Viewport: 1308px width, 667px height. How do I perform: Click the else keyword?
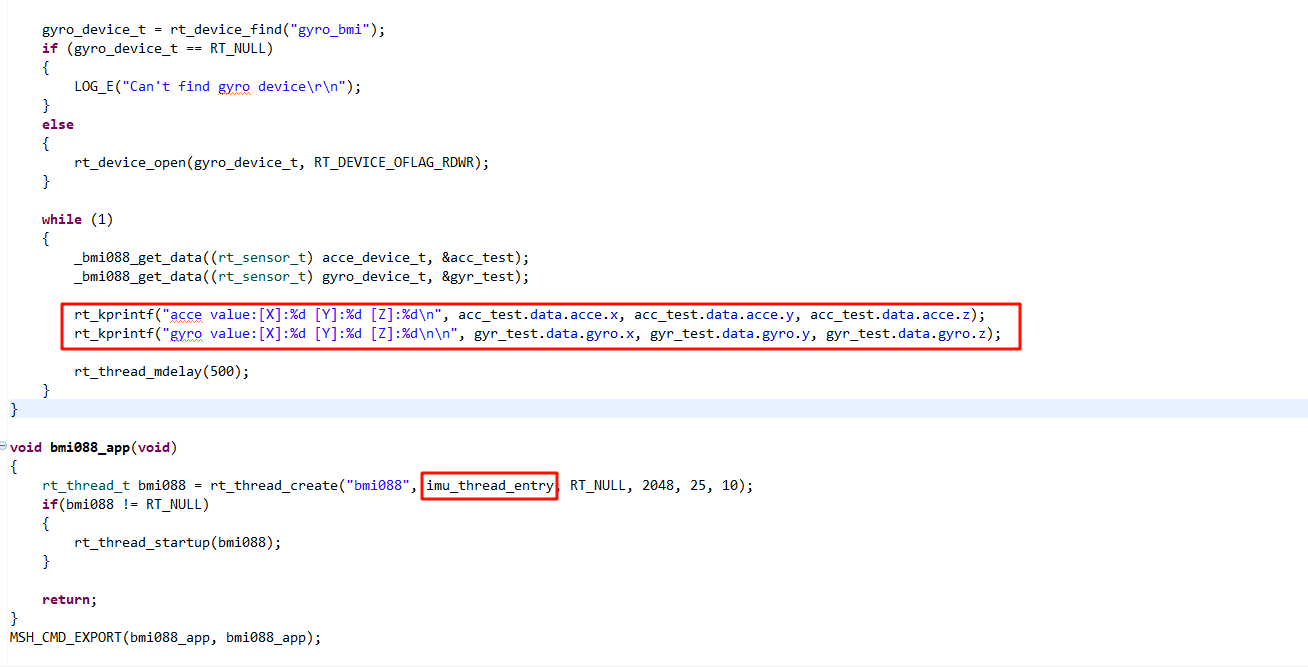[x=58, y=124]
